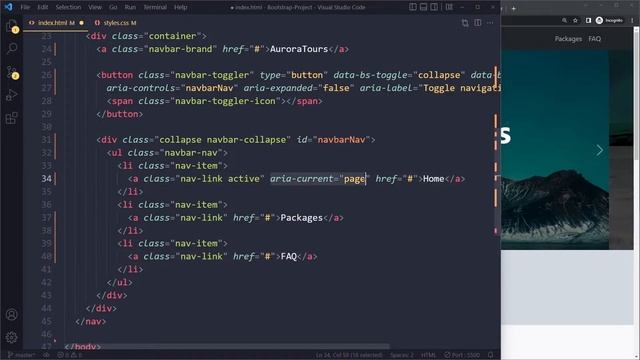Open the Go menu

click(x=113, y=7)
